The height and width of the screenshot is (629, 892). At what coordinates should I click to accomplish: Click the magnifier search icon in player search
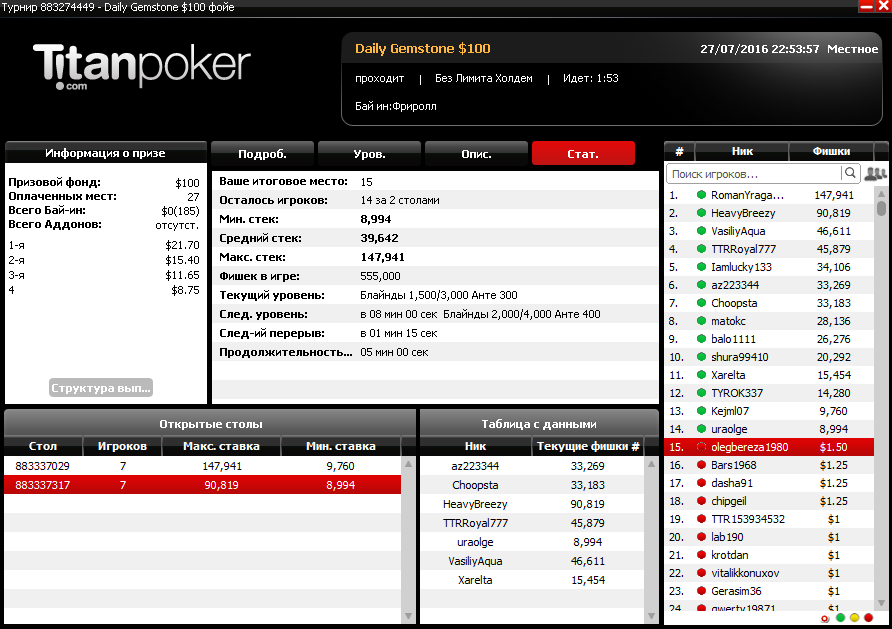850,173
